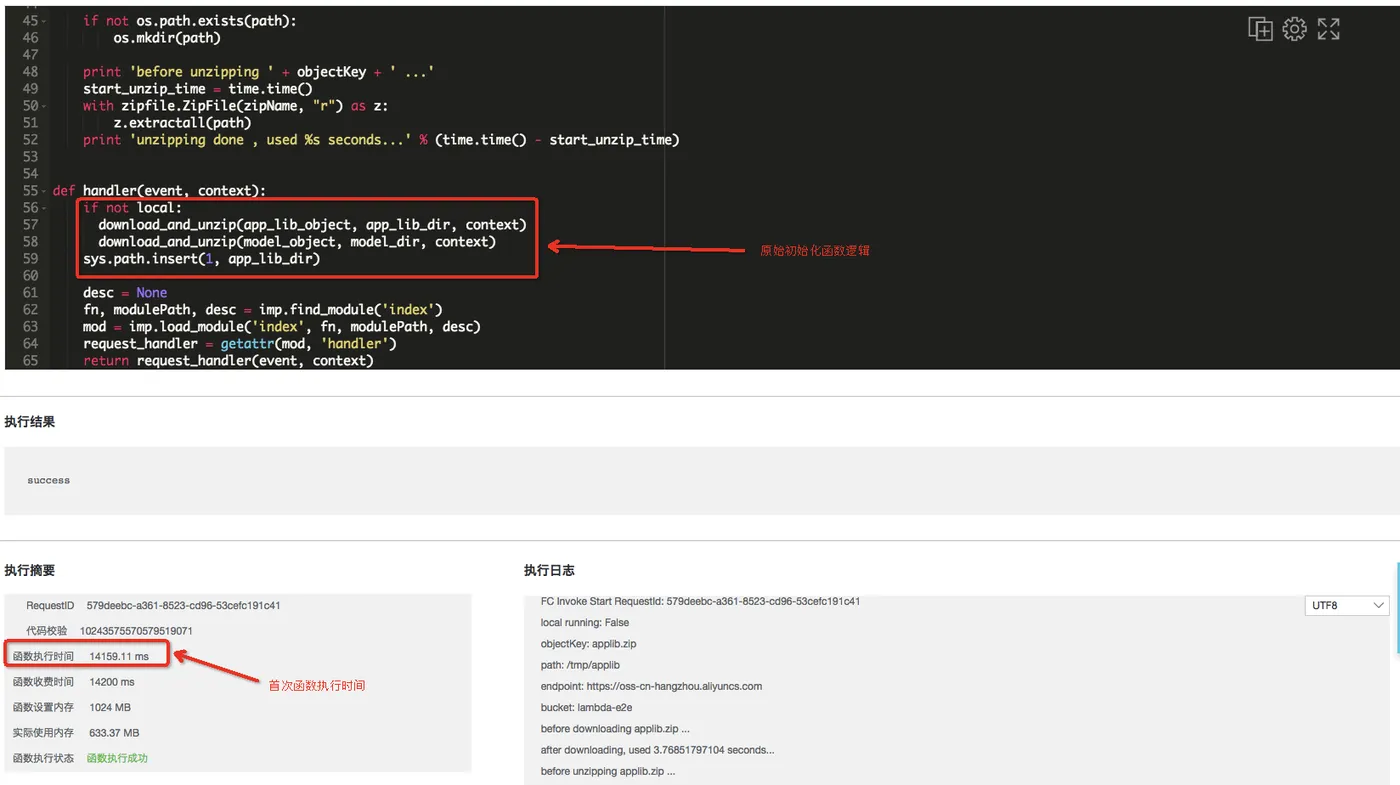Click the 'path: /tmp/applib' log line
The height and width of the screenshot is (785, 1400).
pos(580,665)
